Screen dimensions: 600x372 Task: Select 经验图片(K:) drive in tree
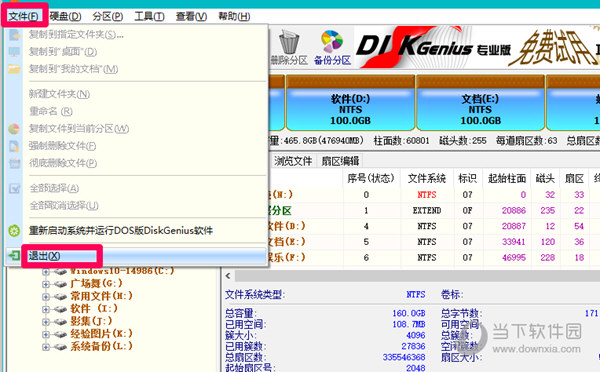click(101, 333)
